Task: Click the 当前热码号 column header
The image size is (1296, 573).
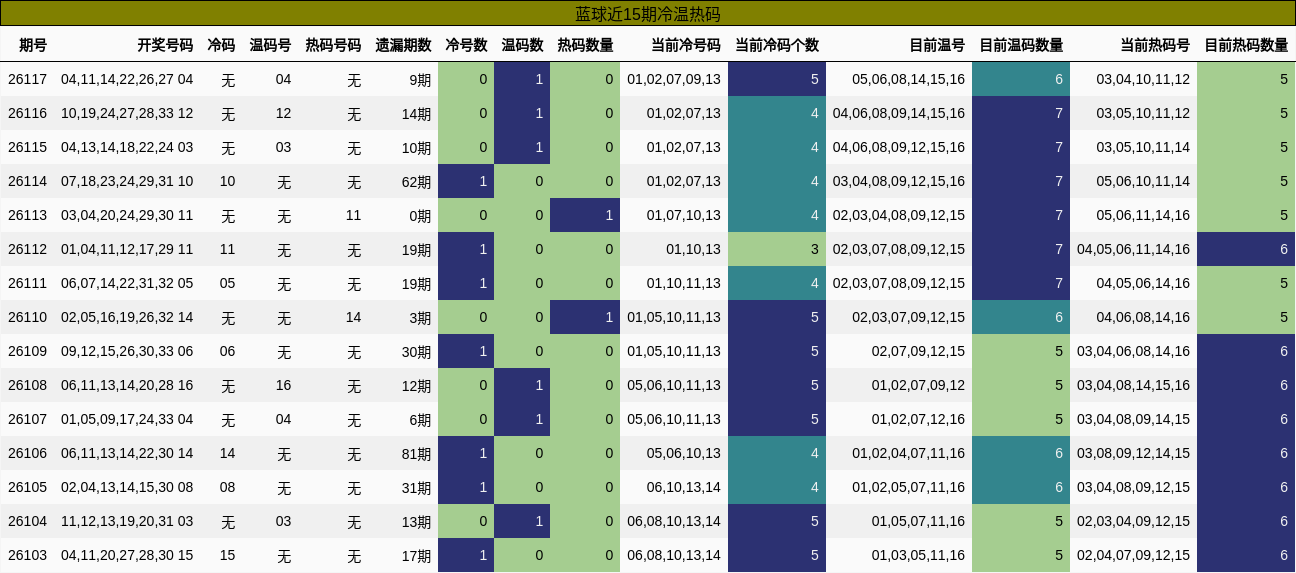Action: point(1155,45)
